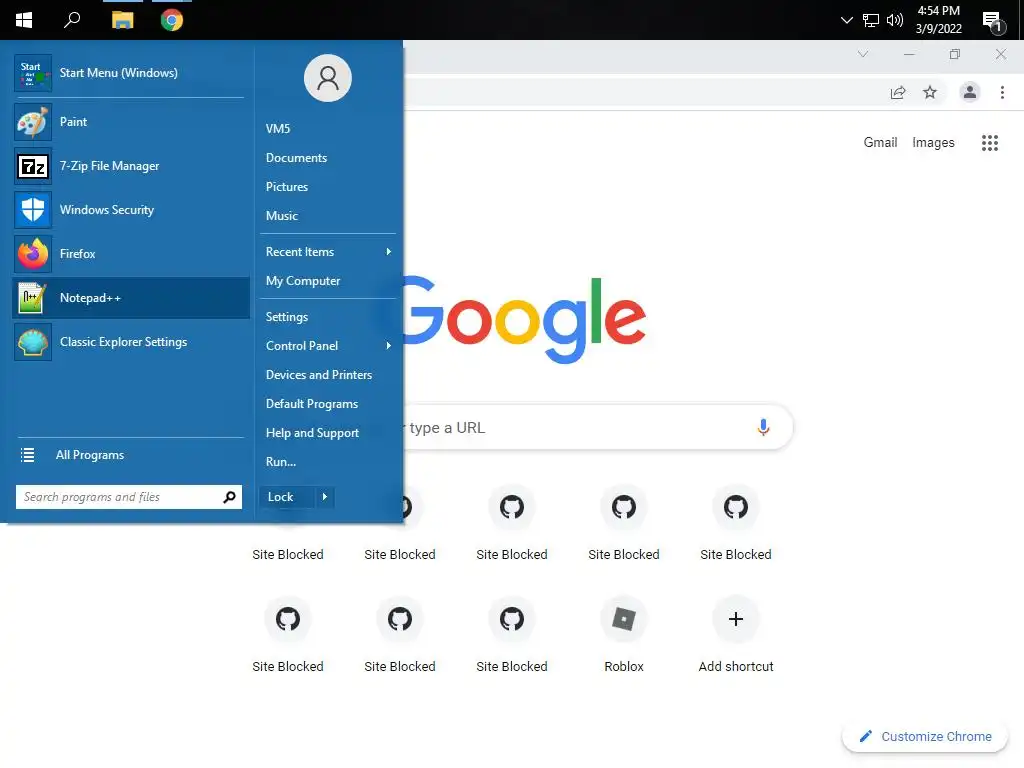Click the start menu search magnifier

[229, 497]
